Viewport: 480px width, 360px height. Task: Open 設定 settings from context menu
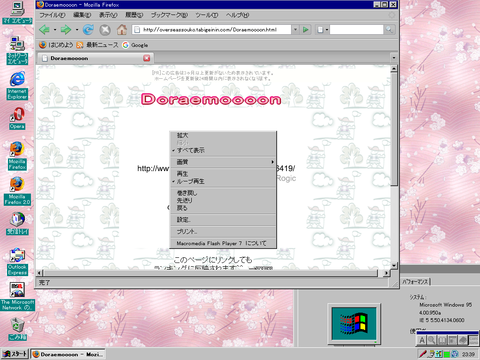point(223,220)
